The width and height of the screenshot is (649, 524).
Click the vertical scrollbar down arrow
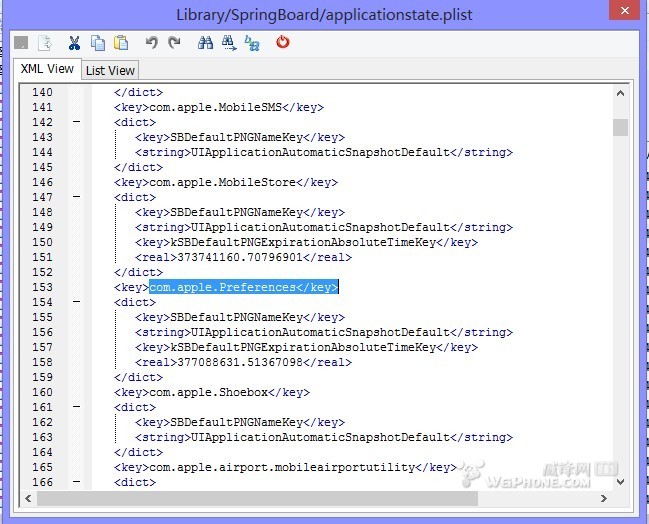pos(620,481)
